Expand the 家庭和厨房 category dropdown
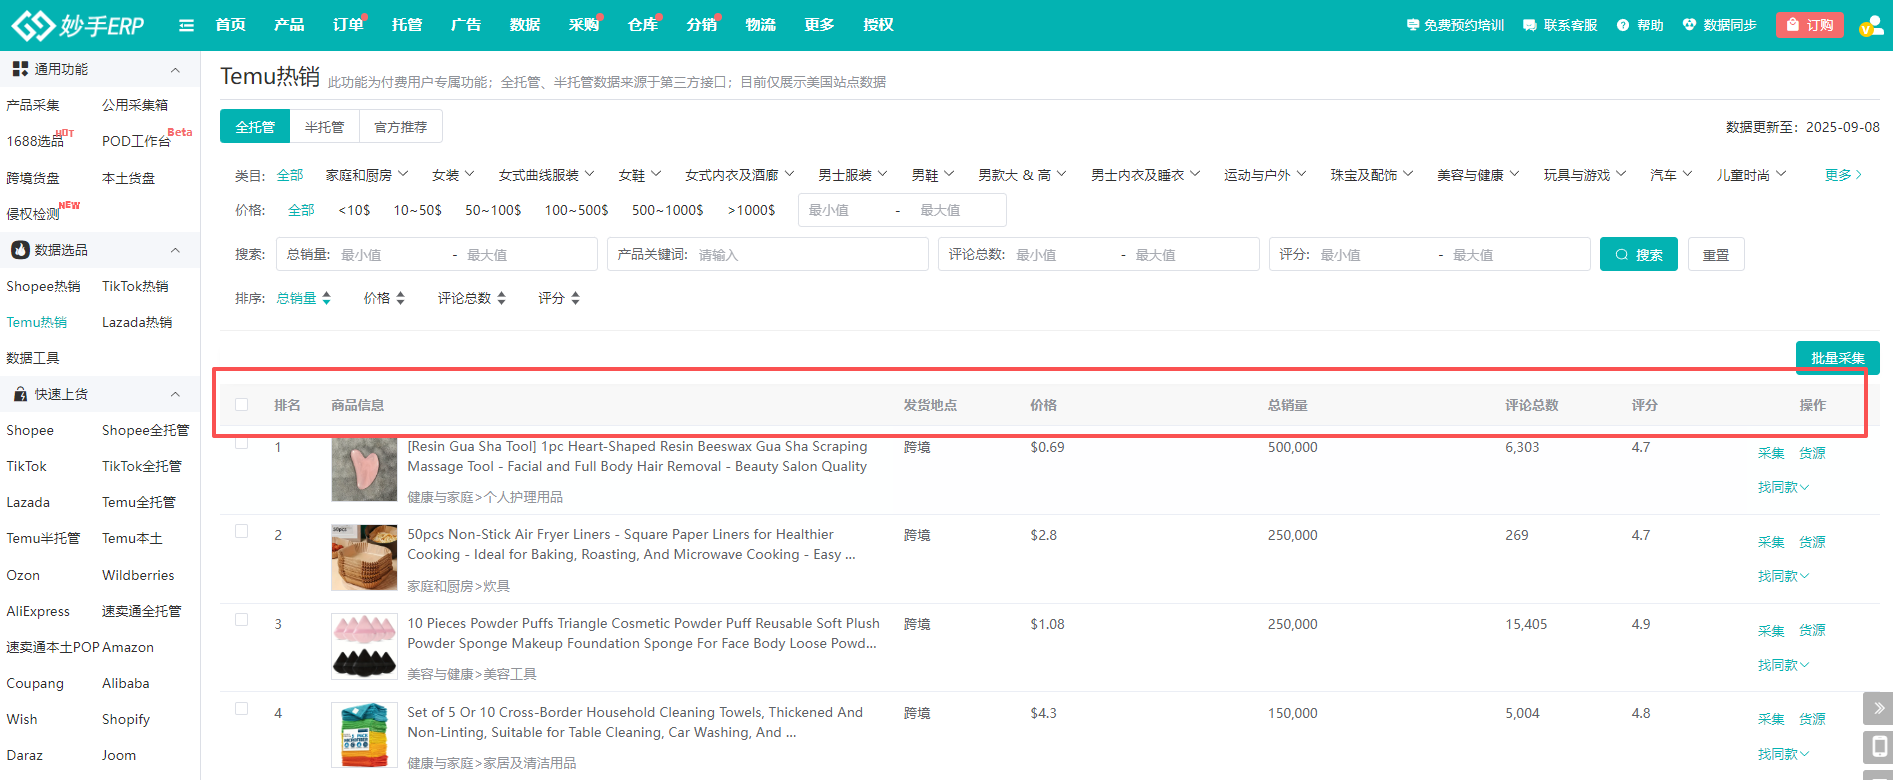Viewport: 1893px width, 780px height. click(x=367, y=175)
